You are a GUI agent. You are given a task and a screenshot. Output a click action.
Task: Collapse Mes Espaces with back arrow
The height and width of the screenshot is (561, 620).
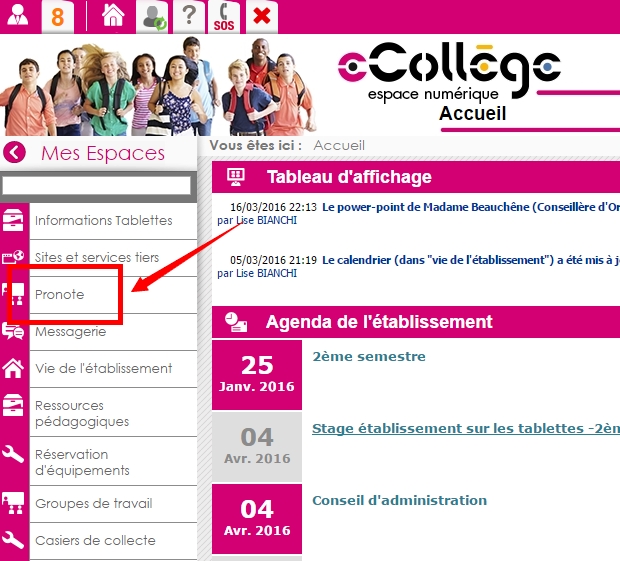coord(15,153)
